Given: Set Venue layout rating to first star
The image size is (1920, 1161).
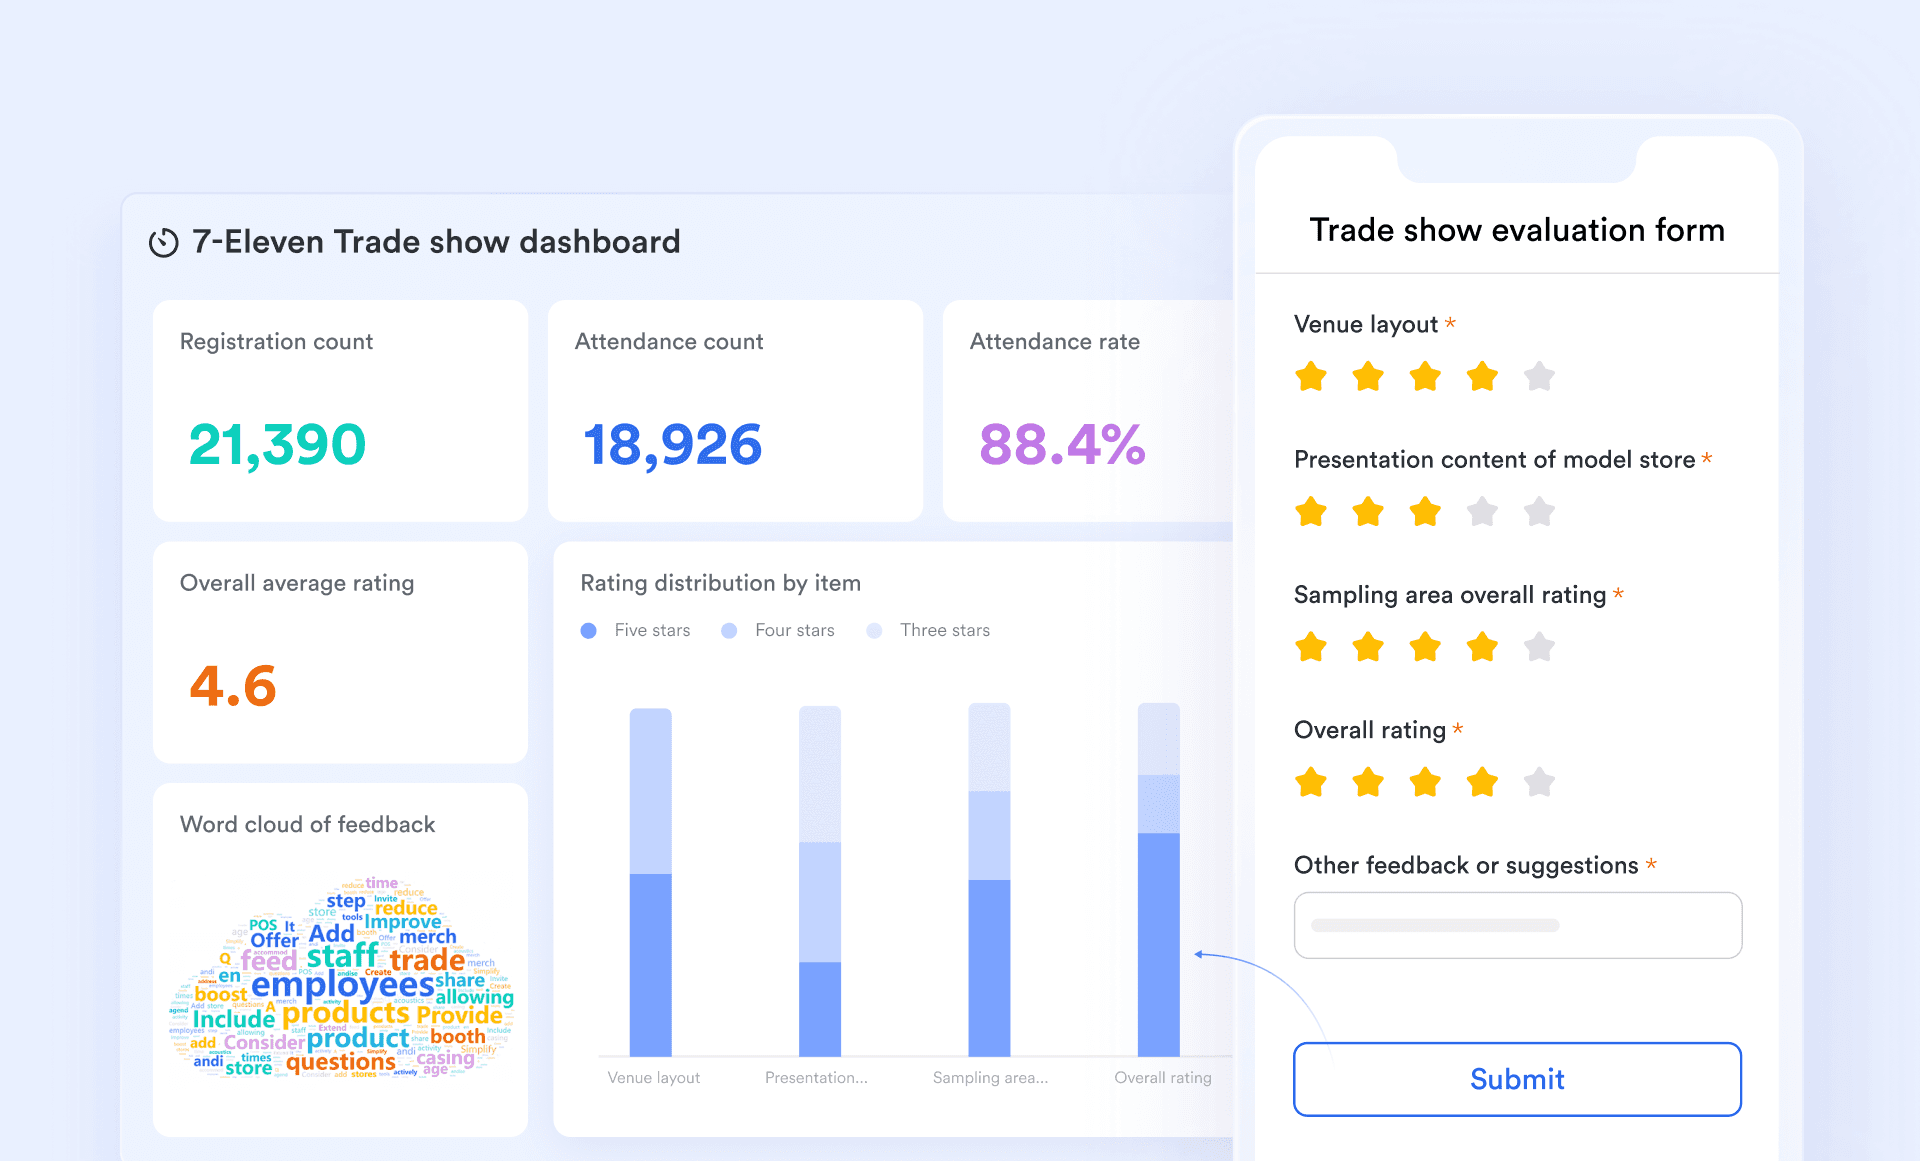Looking at the screenshot, I should (x=1310, y=377).
